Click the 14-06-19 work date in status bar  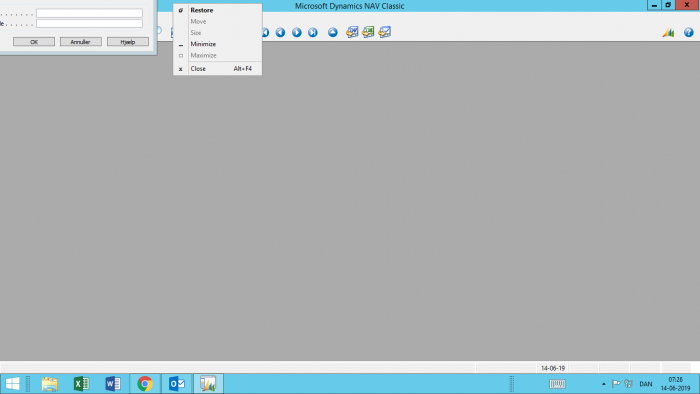553,368
